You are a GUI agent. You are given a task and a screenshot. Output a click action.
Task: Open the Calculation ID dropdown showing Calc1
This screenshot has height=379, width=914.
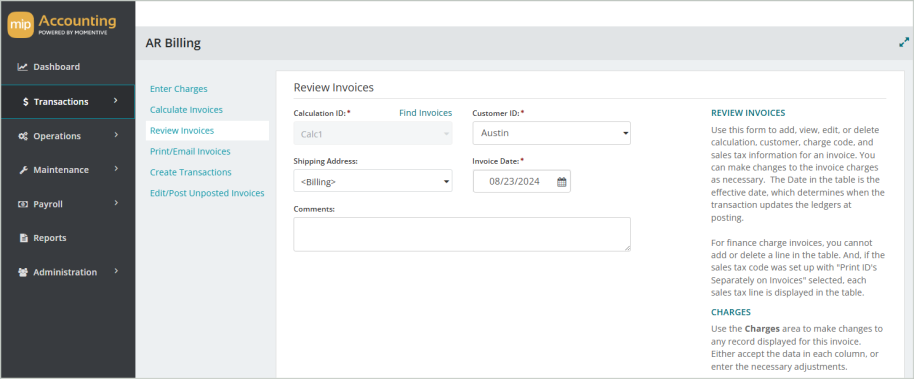click(373, 133)
